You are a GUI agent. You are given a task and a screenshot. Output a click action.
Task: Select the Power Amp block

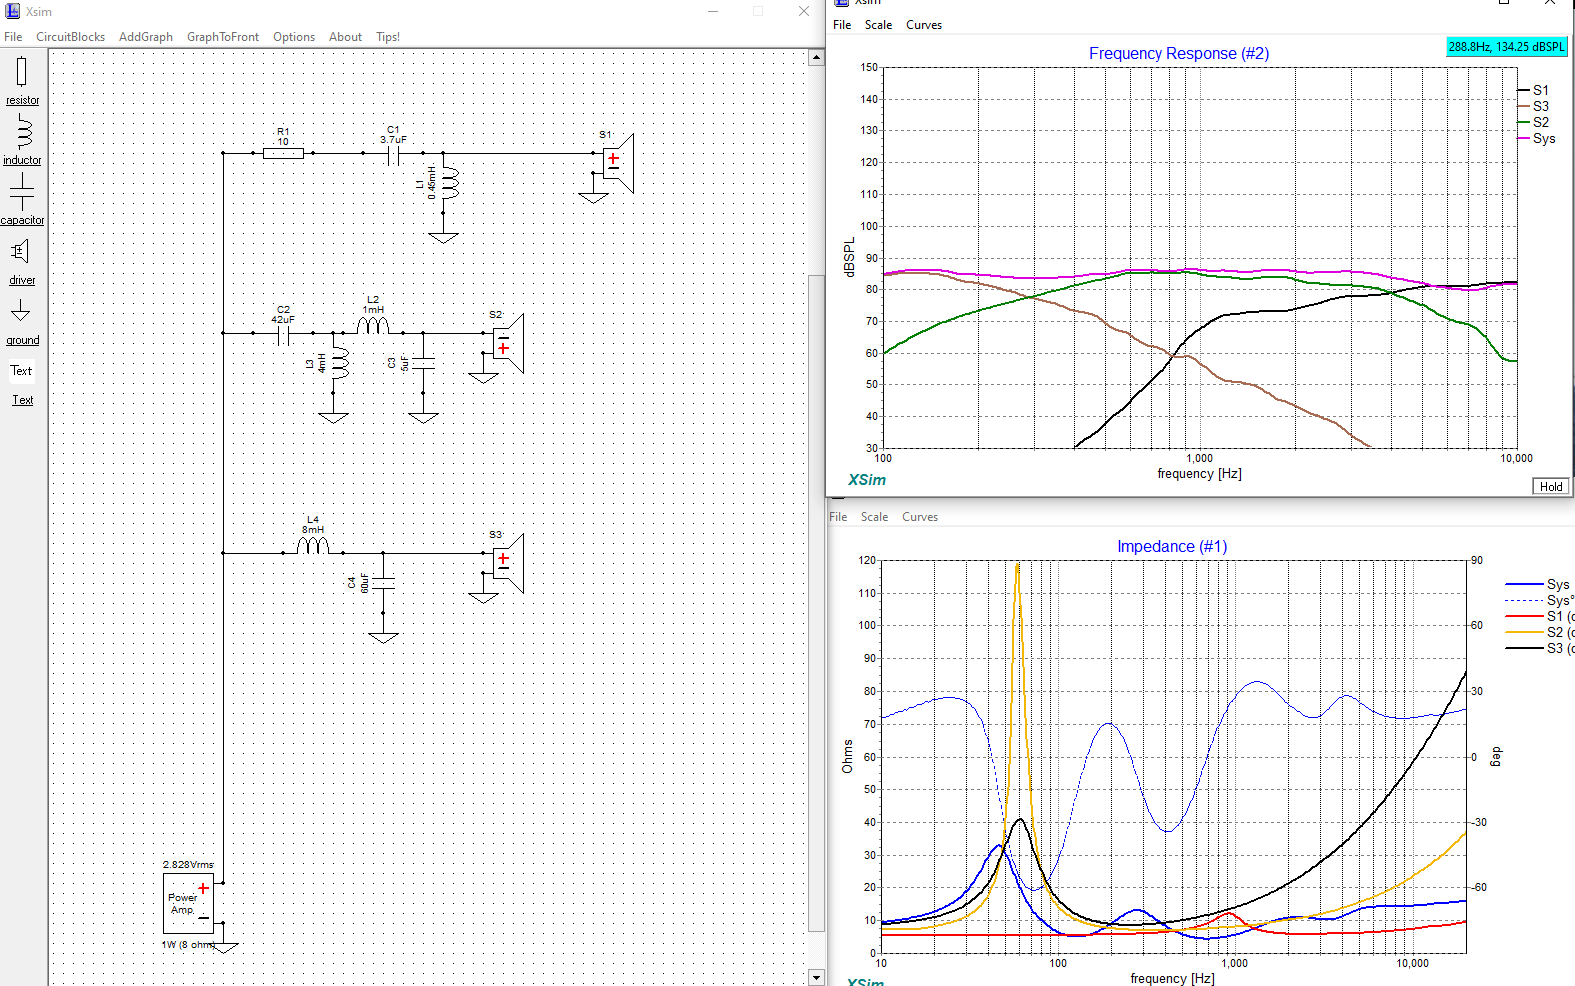point(188,903)
